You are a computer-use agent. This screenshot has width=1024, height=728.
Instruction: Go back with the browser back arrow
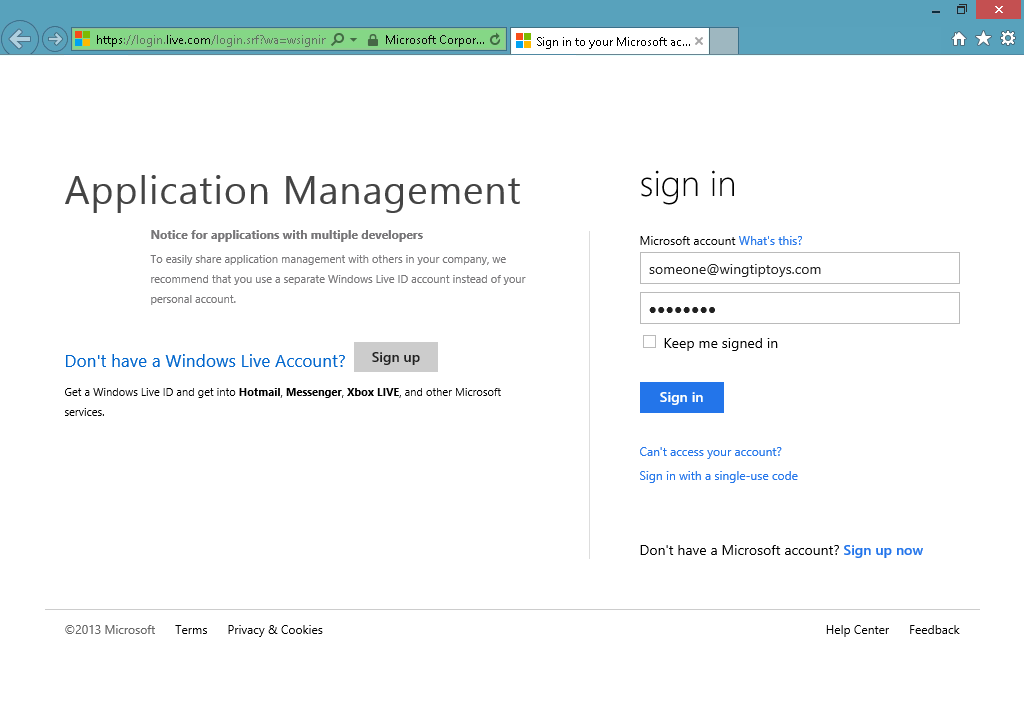pos(20,39)
